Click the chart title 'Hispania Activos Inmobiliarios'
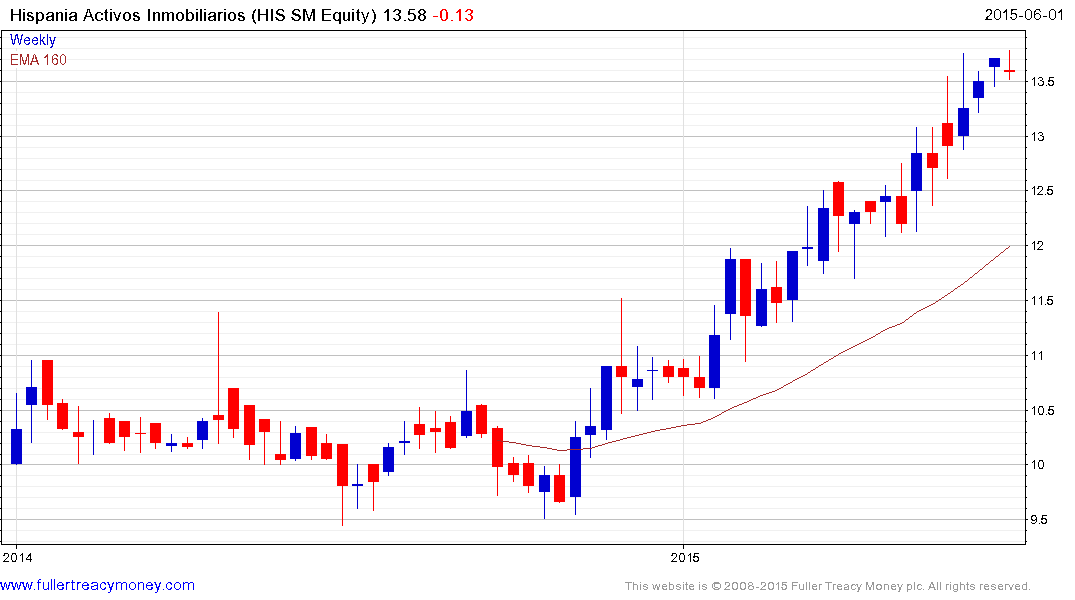The image size is (1075, 600). [127, 15]
